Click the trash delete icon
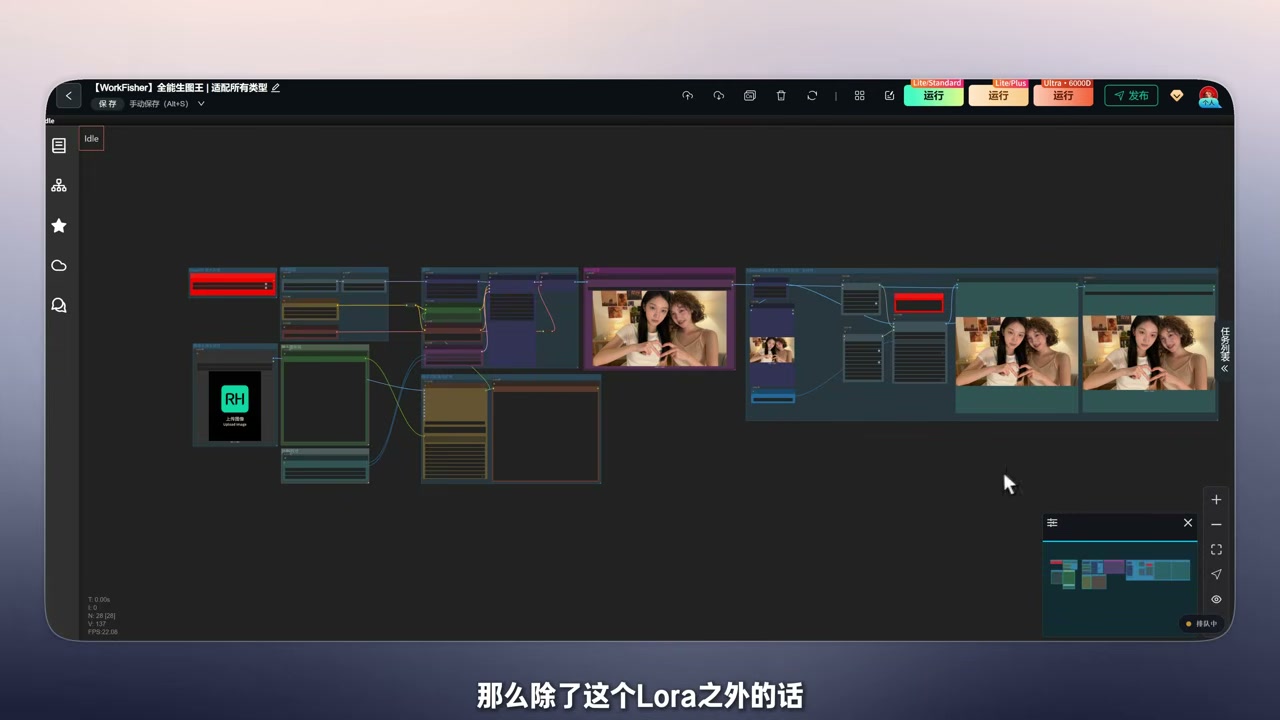1280x720 pixels. 781,96
